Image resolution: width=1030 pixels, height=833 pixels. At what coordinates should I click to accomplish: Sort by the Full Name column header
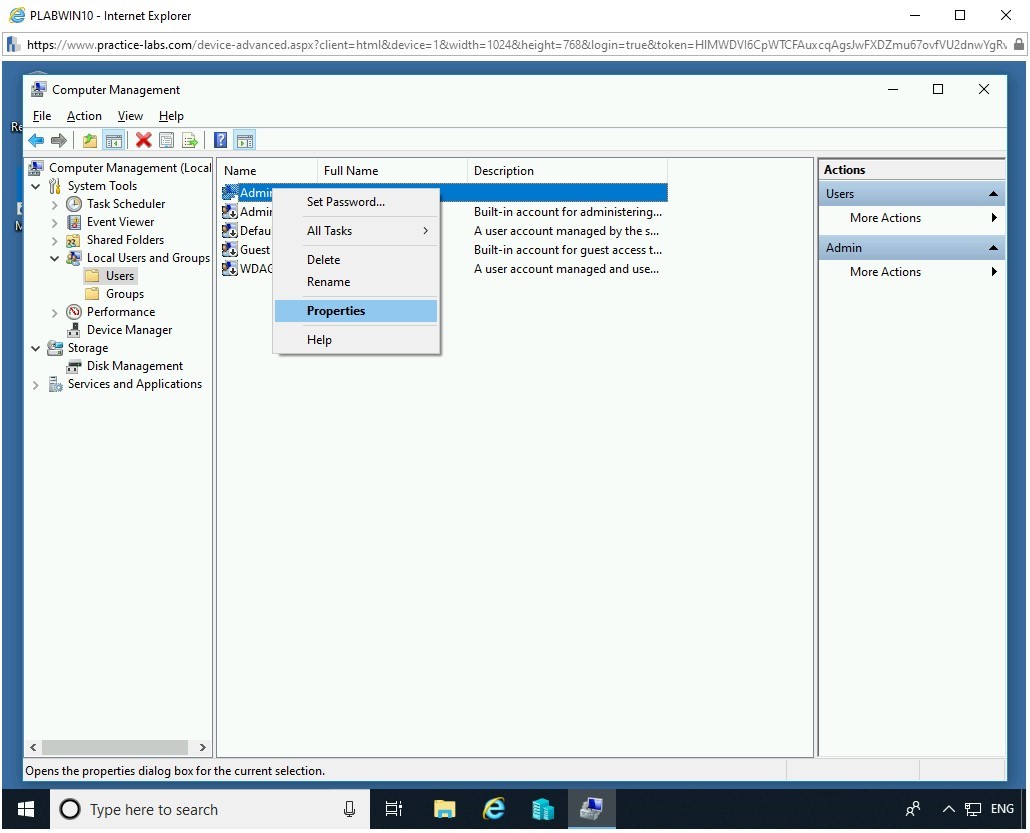392,171
